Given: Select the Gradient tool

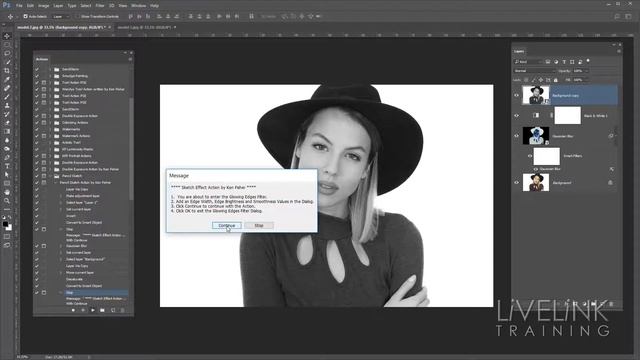Looking at the screenshot, I should tap(7, 131).
